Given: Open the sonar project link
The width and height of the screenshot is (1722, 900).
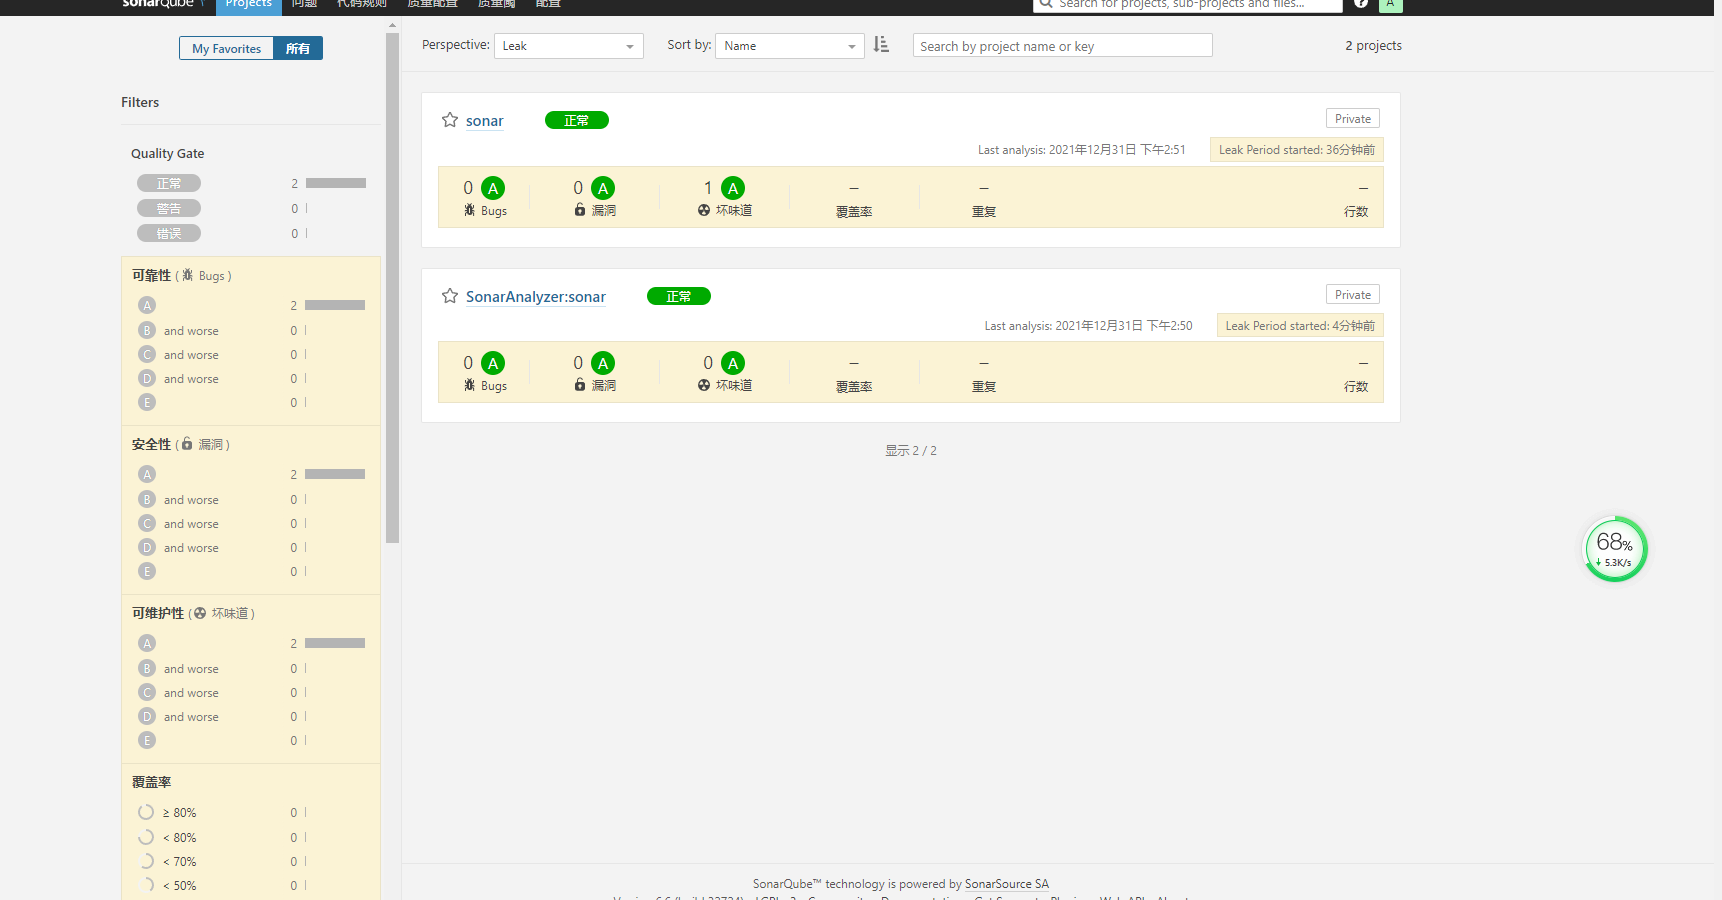Looking at the screenshot, I should click(485, 121).
